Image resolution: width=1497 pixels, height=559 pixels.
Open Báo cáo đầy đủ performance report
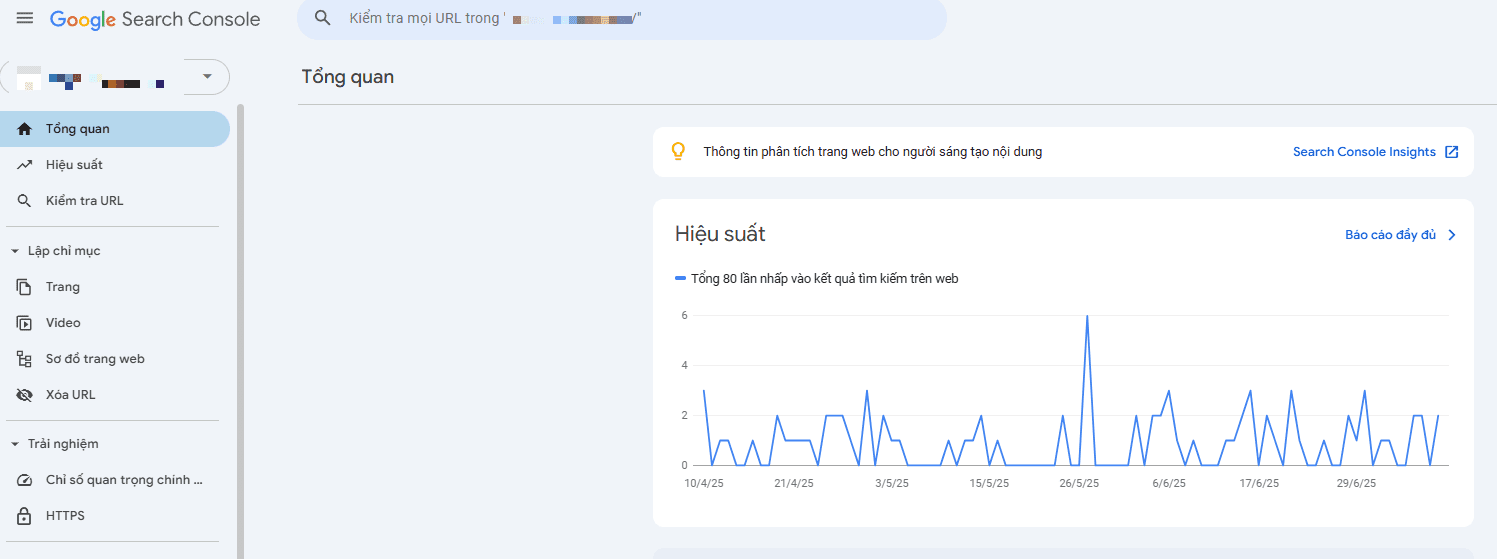pyautogui.click(x=1390, y=235)
